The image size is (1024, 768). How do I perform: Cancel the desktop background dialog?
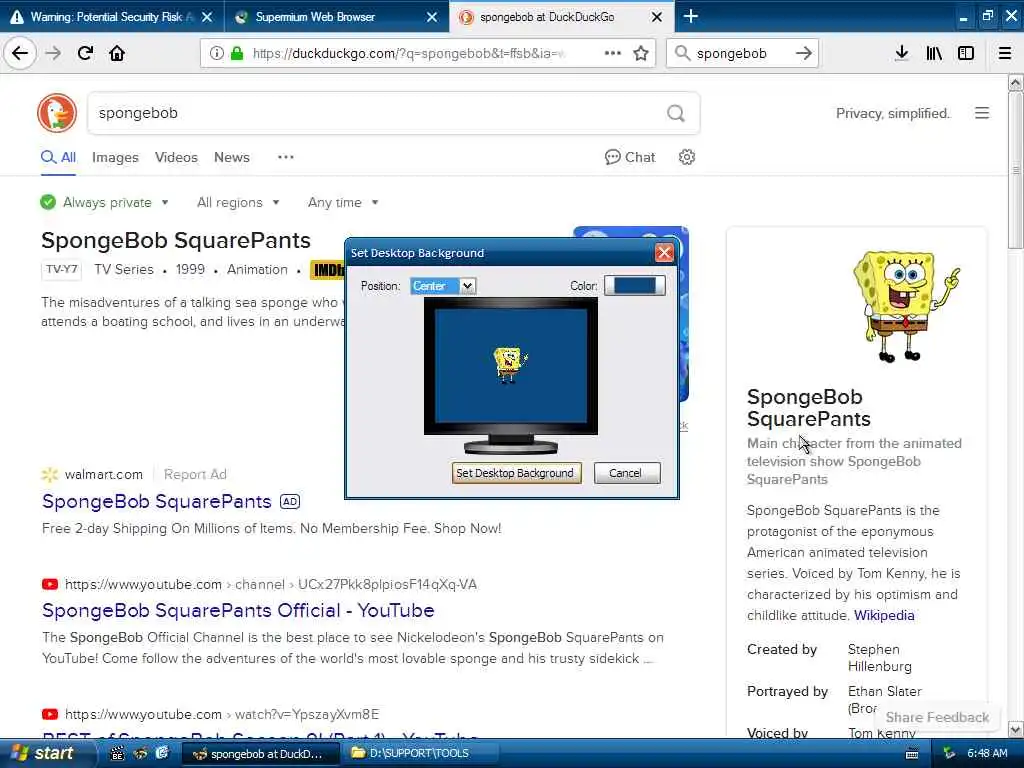pyautogui.click(x=627, y=473)
